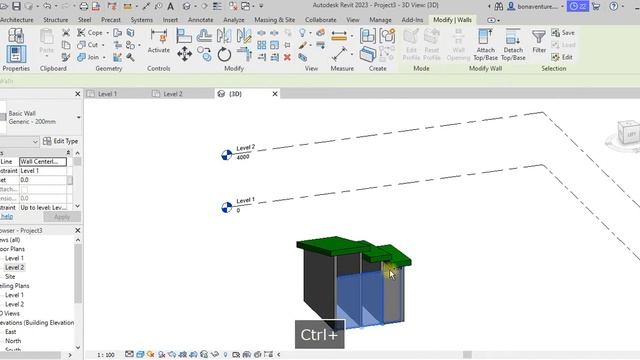640x360 pixels.
Task: Select the Array tool
Action: 262,45
